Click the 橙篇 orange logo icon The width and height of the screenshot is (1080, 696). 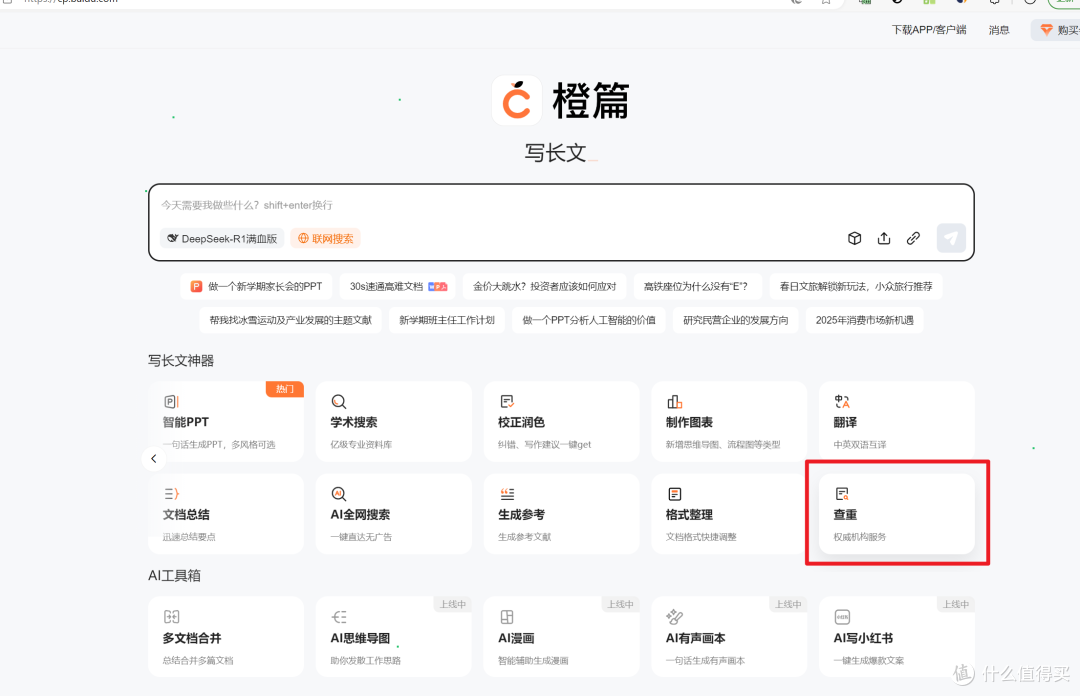click(x=517, y=101)
